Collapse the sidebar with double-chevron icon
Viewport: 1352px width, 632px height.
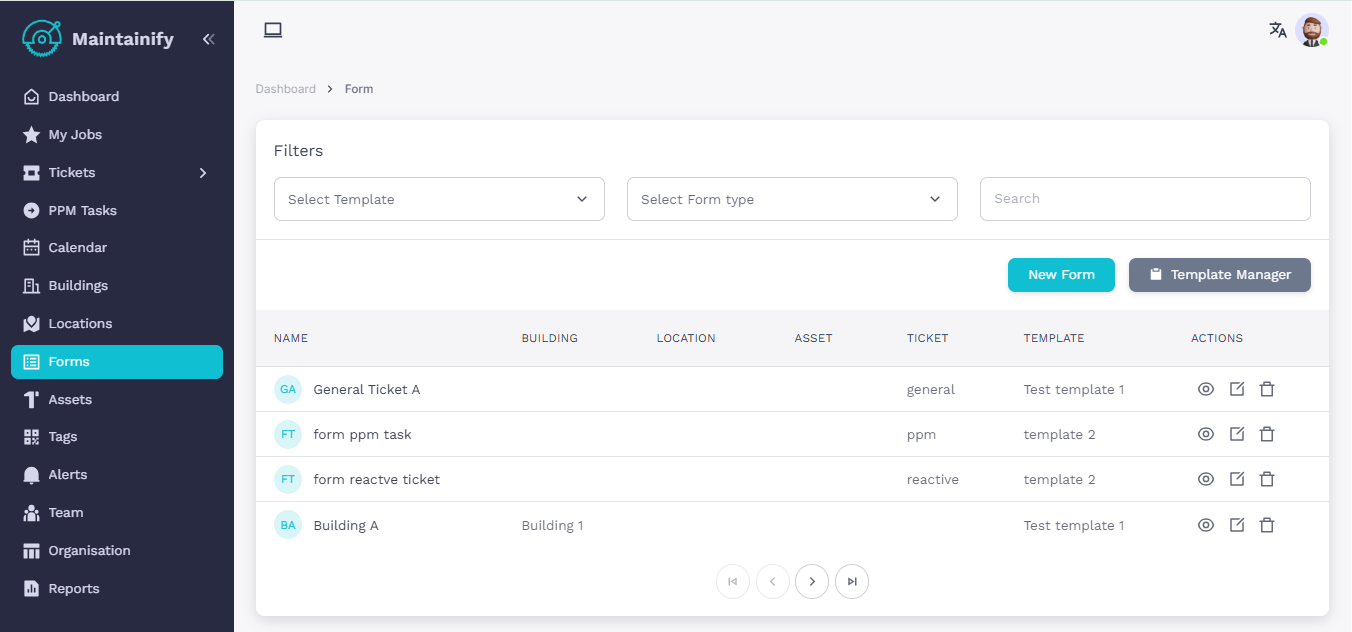click(208, 39)
